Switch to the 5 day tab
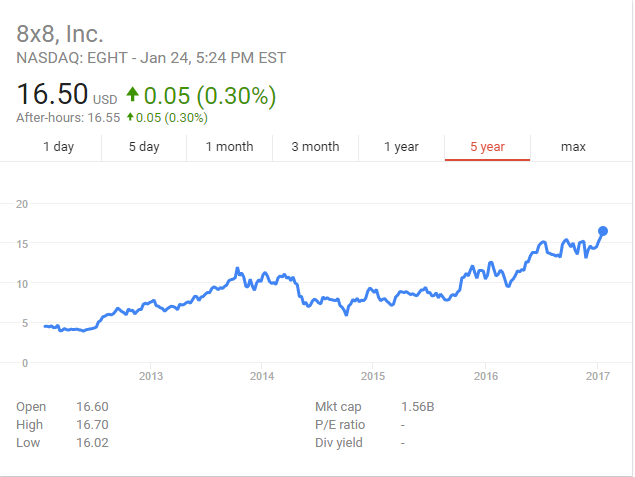 [x=144, y=147]
